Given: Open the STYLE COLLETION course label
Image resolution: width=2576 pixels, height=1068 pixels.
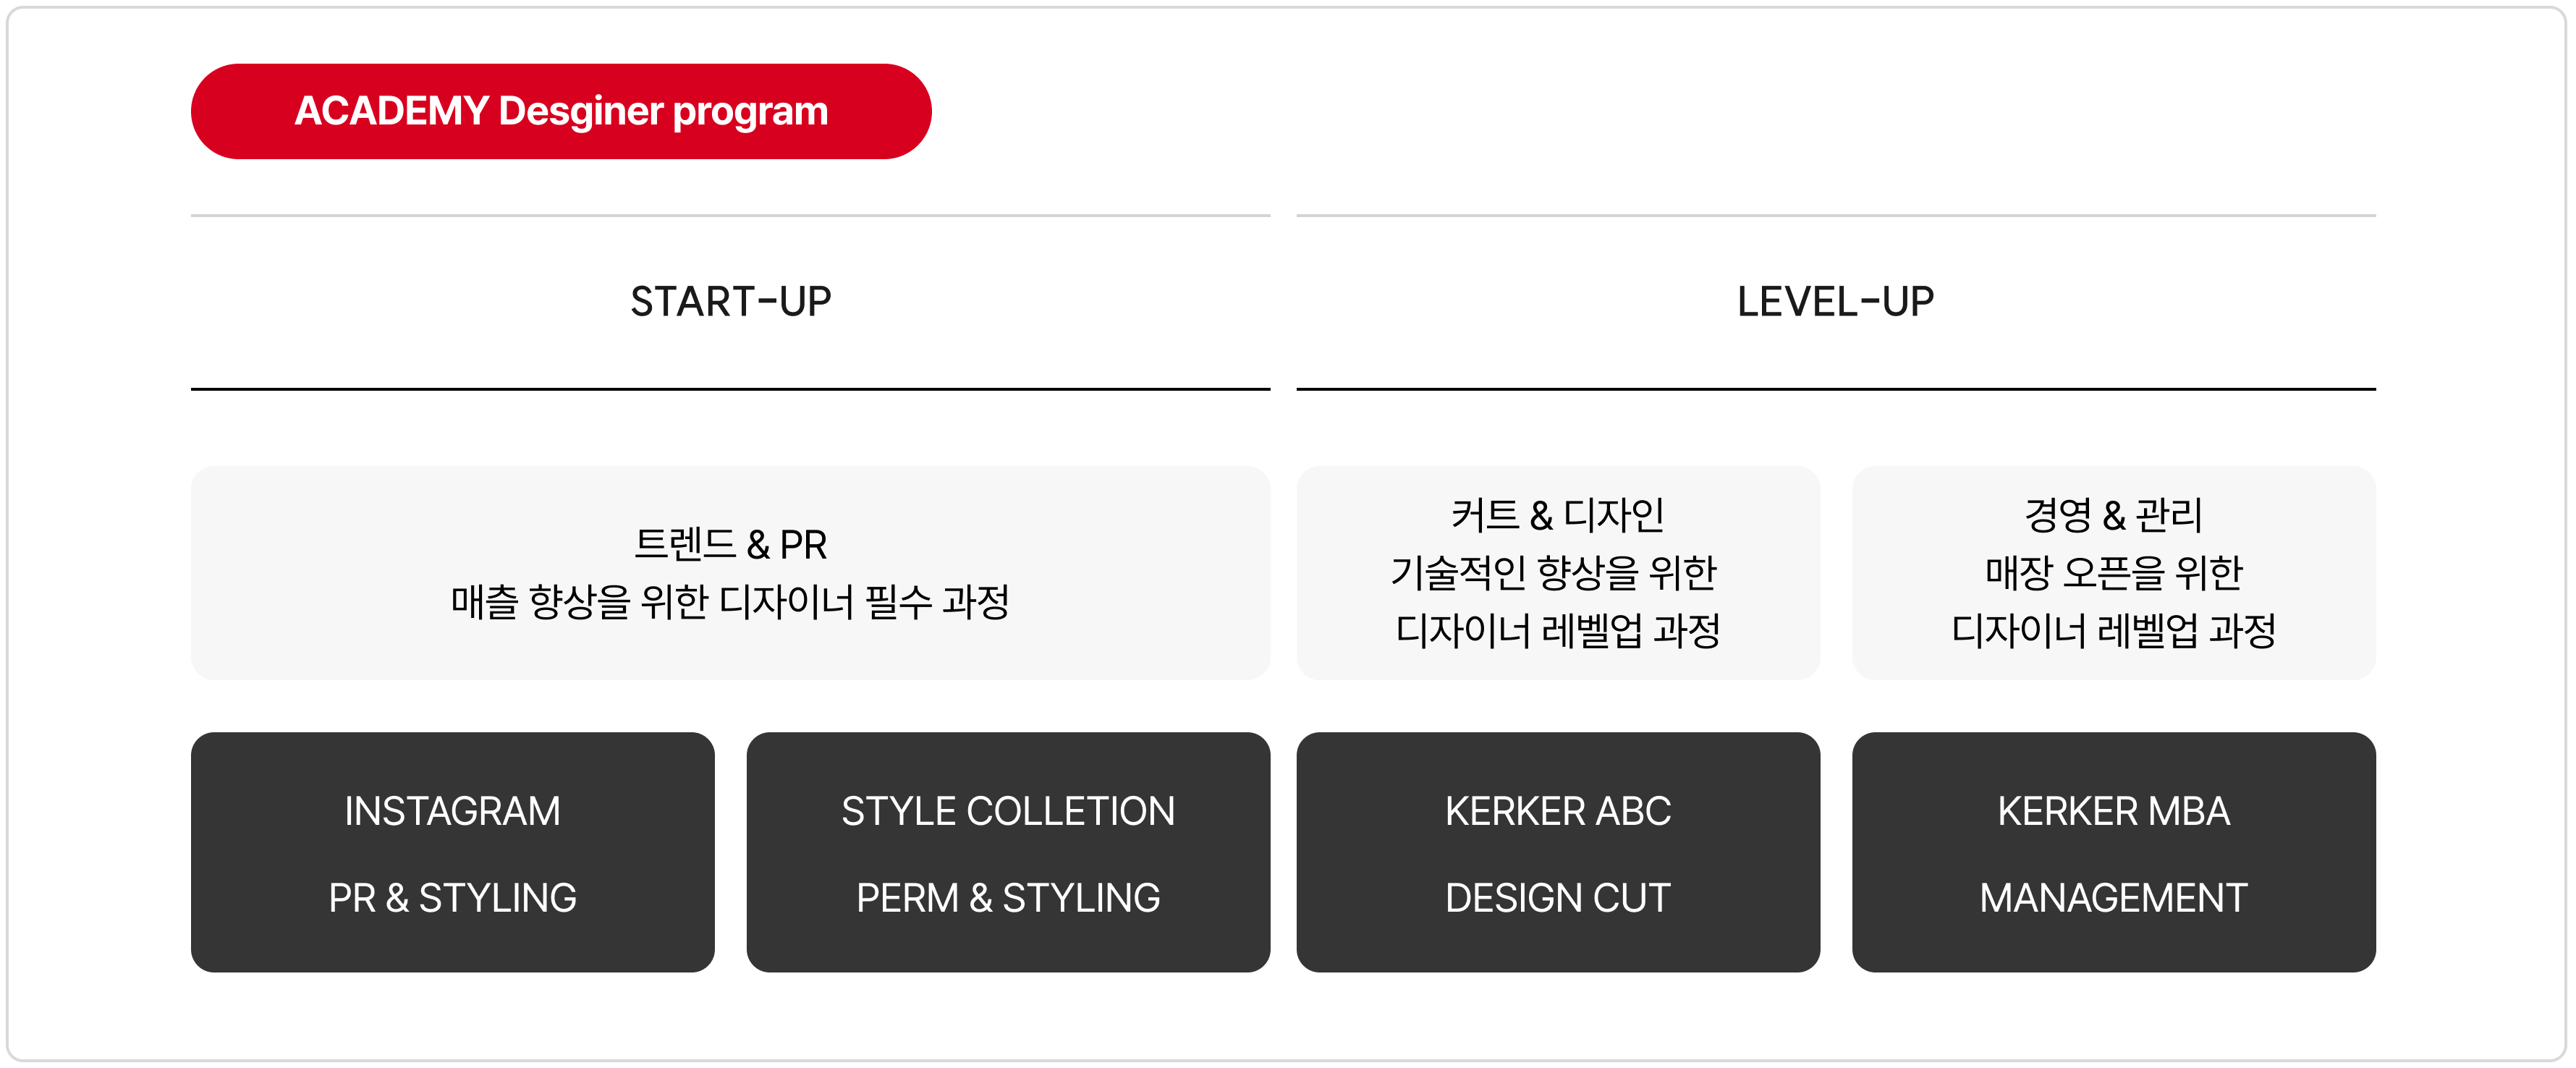Looking at the screenshot, I should (1008, 811).
